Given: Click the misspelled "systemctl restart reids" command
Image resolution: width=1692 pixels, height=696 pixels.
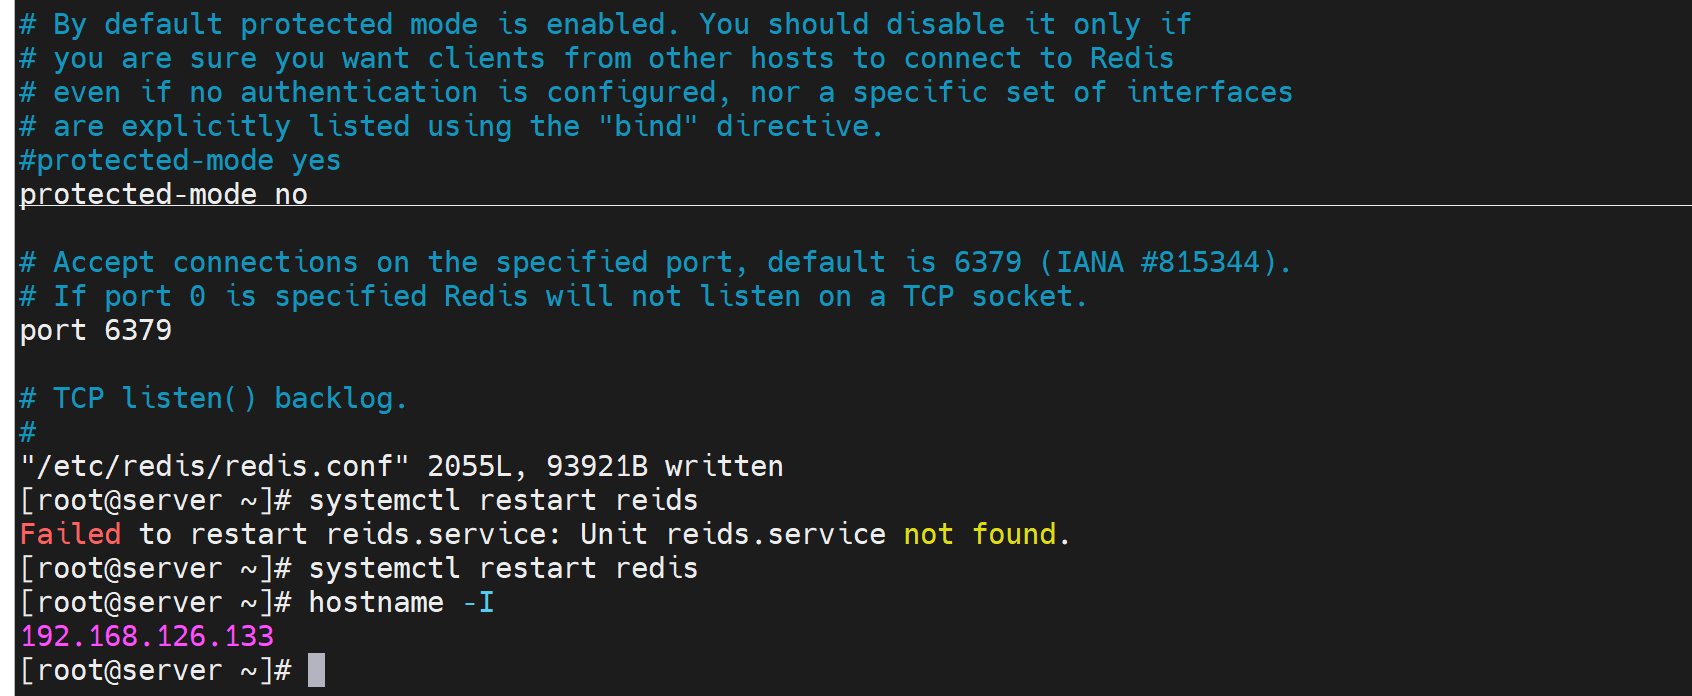Looking at the screenshot, I should tap(503, 500).
